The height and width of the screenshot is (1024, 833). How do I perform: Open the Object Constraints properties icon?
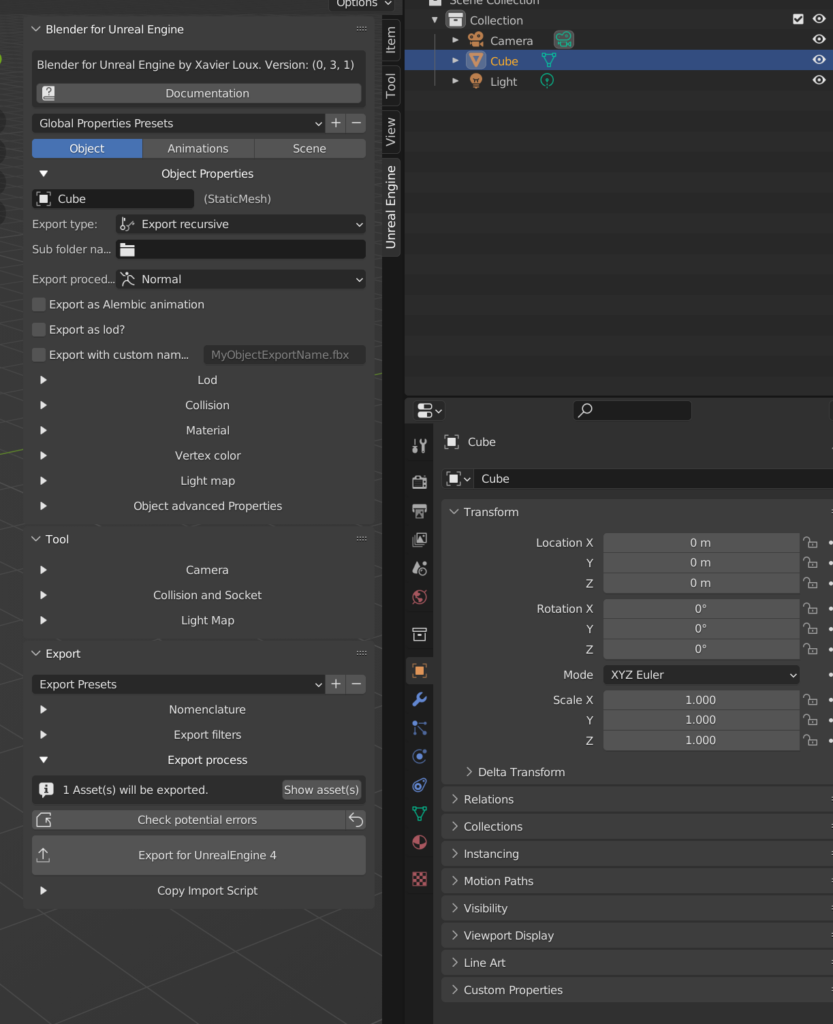pyautogui.click(x=419, y=785)
